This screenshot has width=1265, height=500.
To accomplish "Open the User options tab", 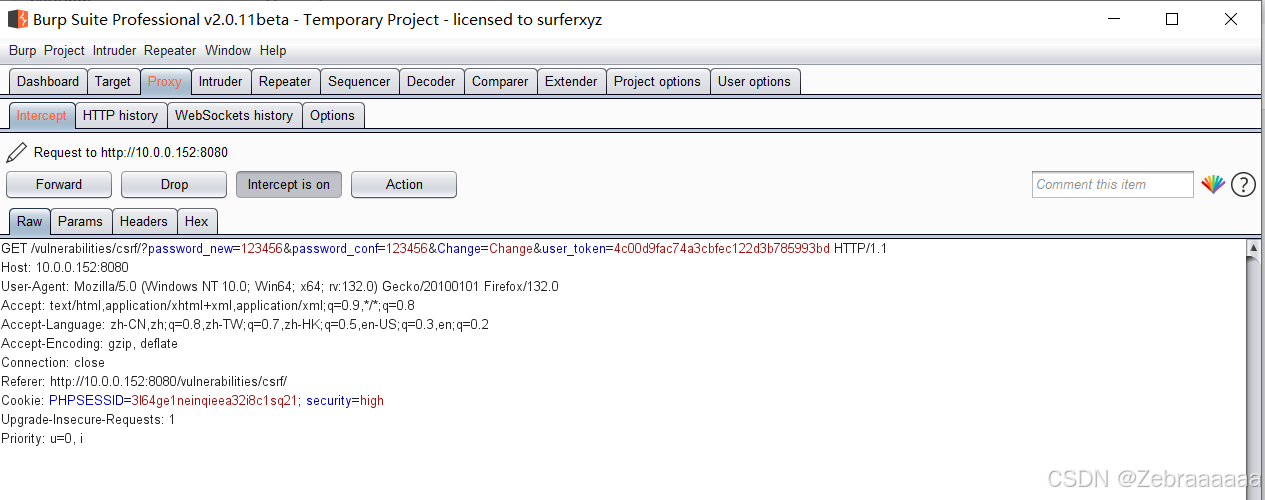I will pyautogui.click(x=754, y=82).
